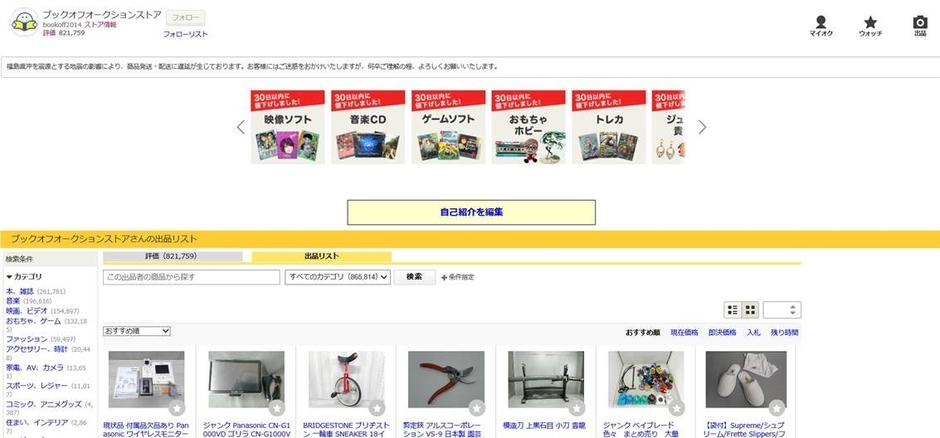Toggle watch star on pruning shears item
Viewport: 940px width, 438px height.
477,408
